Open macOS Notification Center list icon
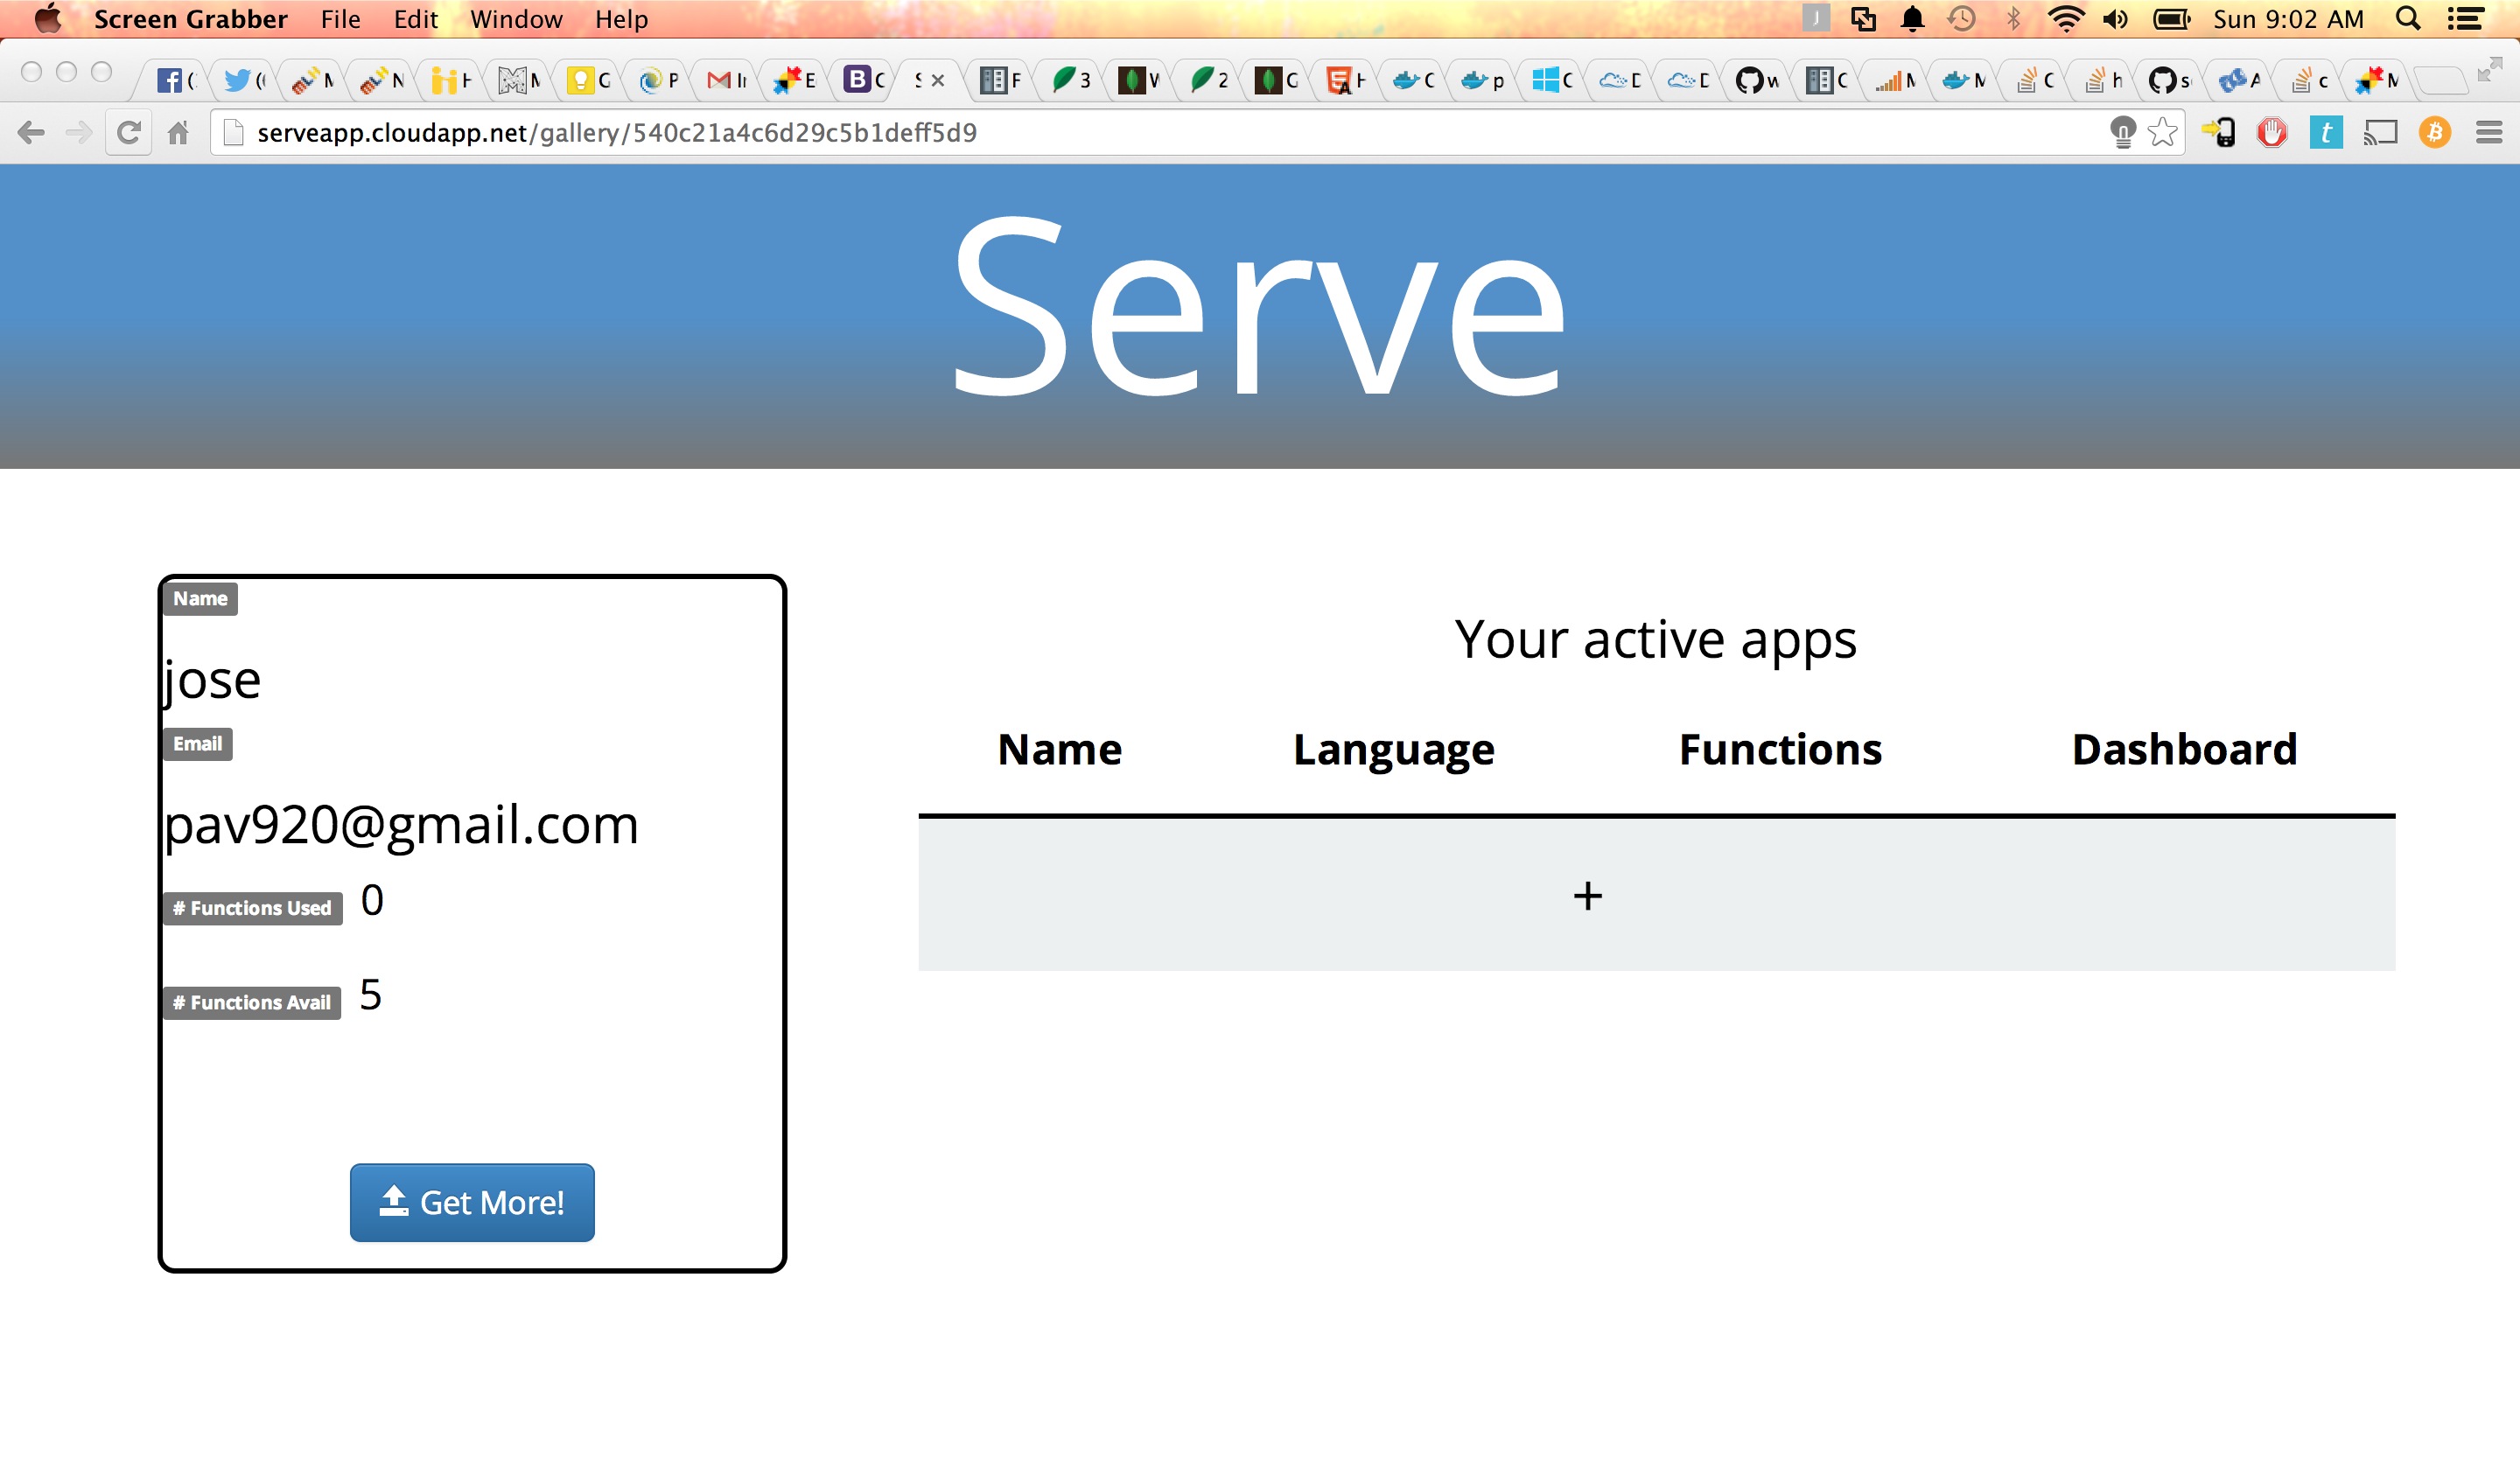This screenshot has height=1480, width=2520. (2465, 19)
